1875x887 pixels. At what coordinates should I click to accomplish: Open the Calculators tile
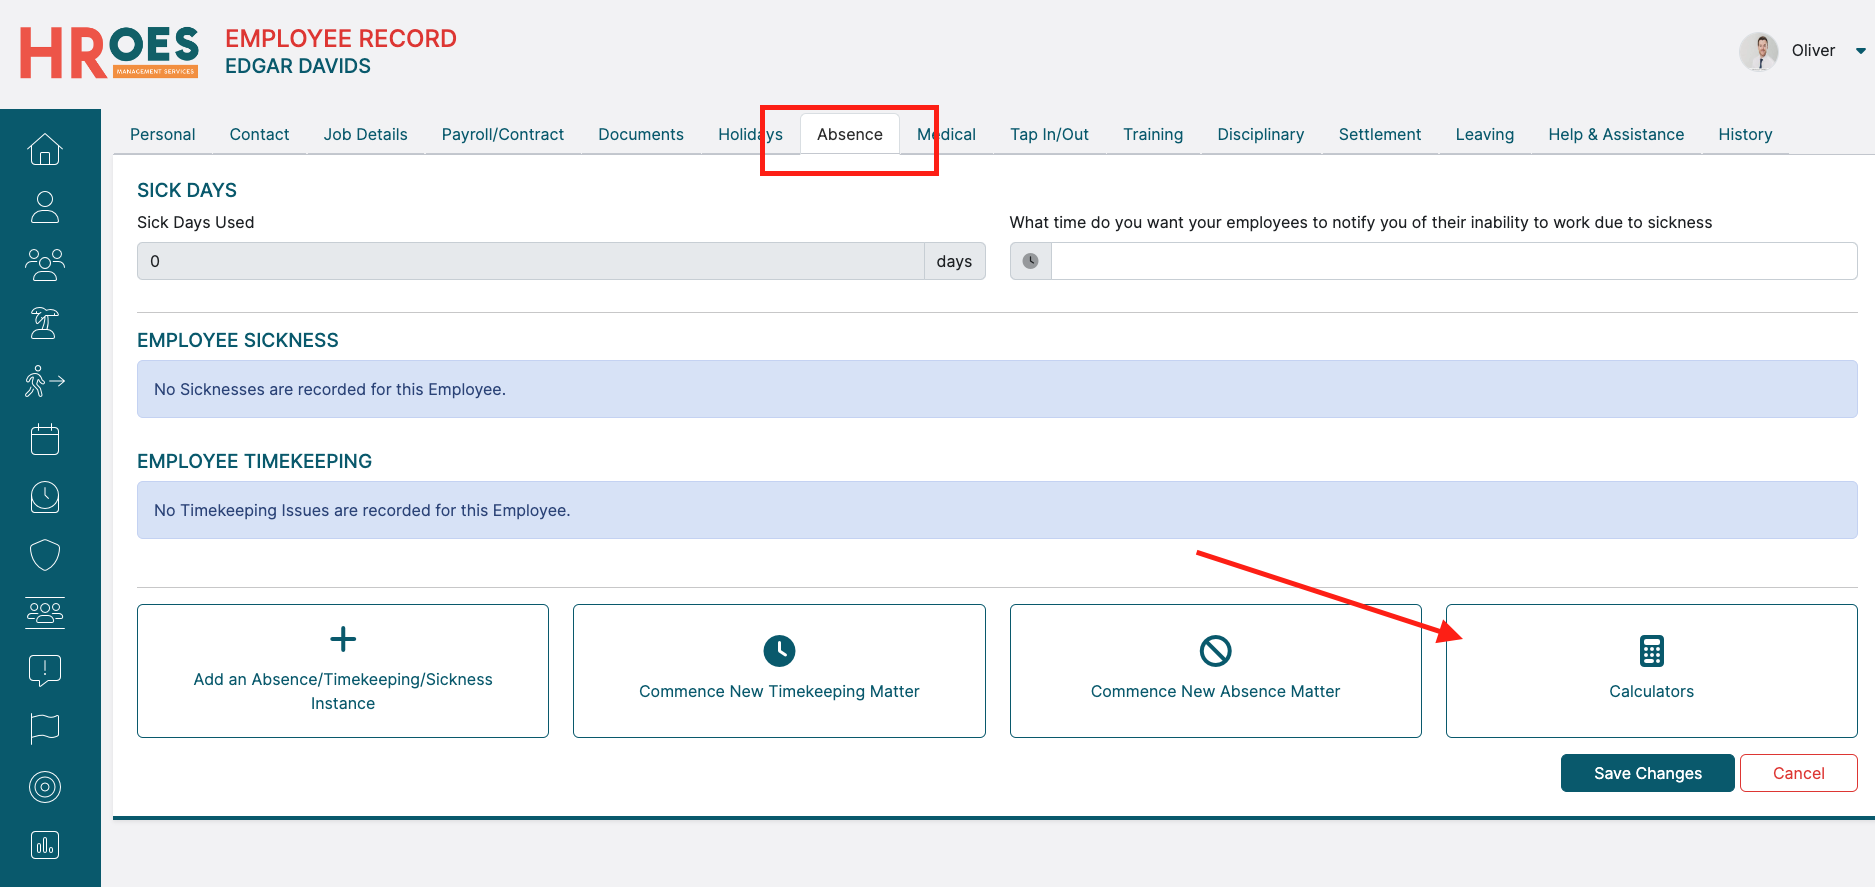(1651, 671)
